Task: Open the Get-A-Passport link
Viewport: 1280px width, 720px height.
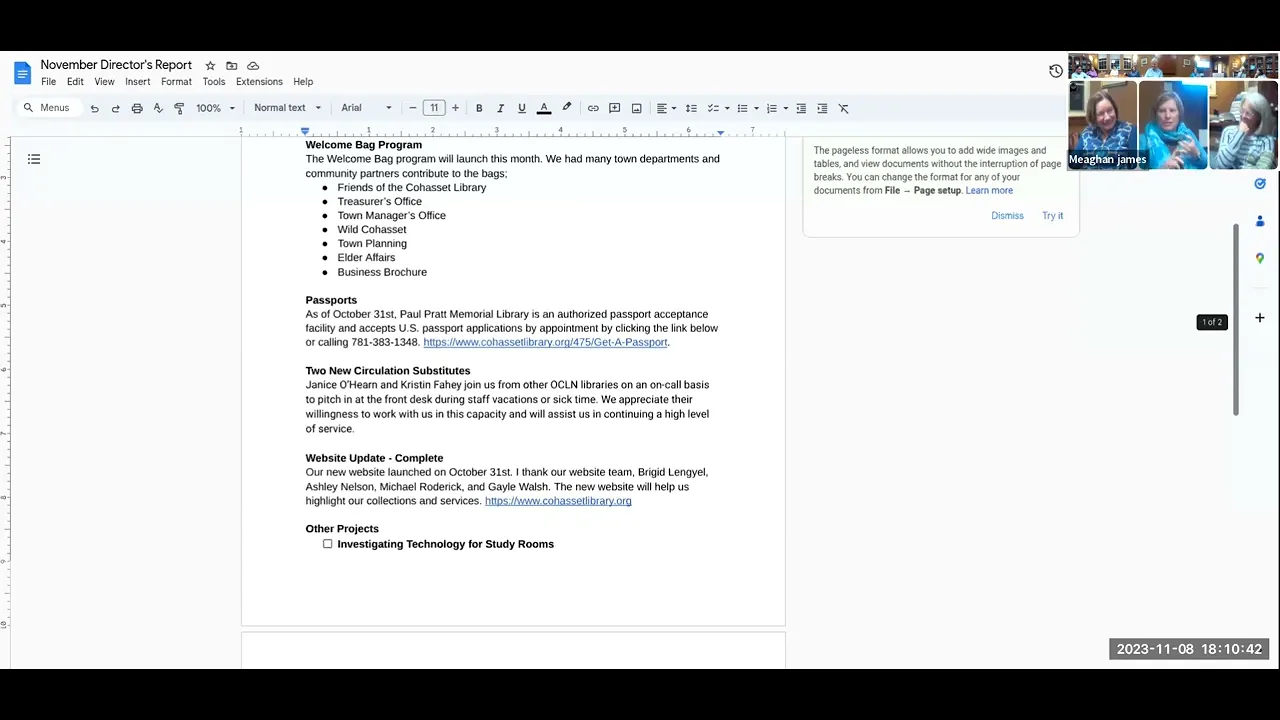Action: tap(545, 342)
